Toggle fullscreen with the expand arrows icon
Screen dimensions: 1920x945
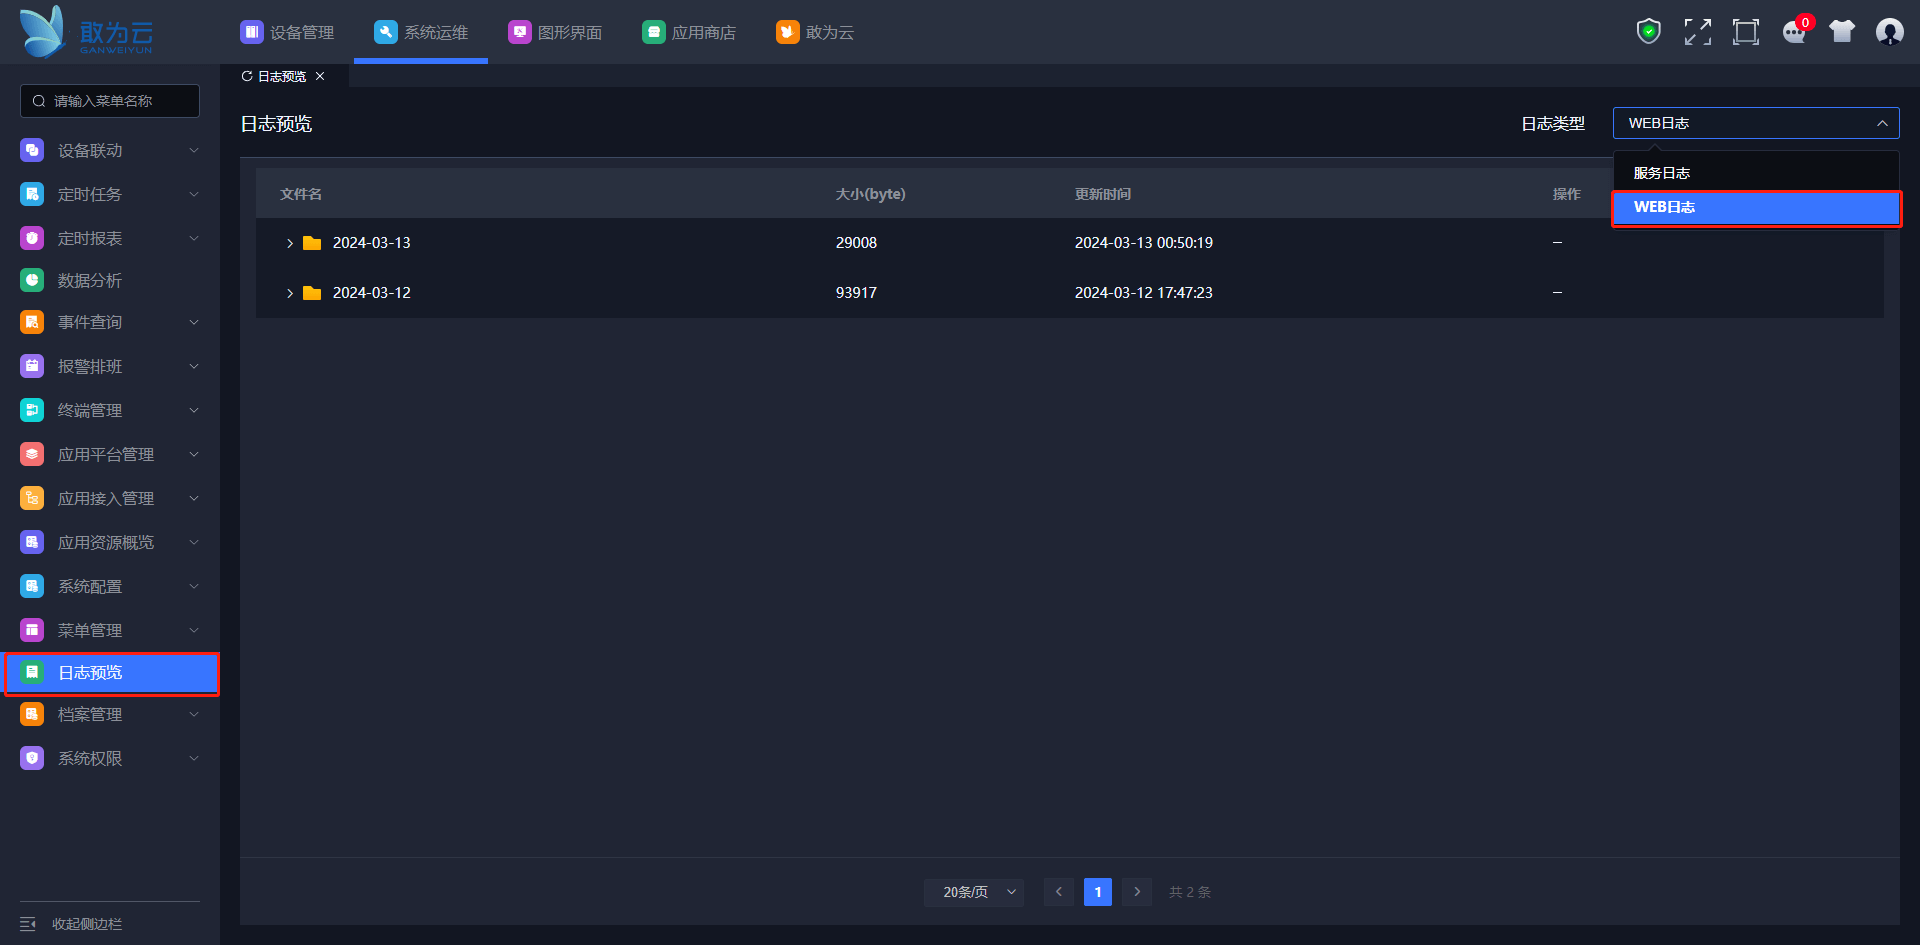[1697, 32]
